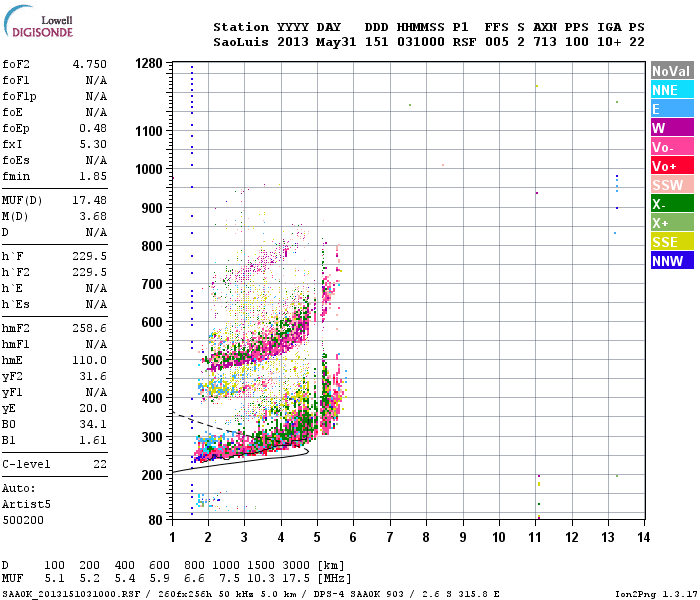The width and height of the screenshot is (700, 600).
Task: Click the B0 value 34.1
Action: (x=93, y=424)
